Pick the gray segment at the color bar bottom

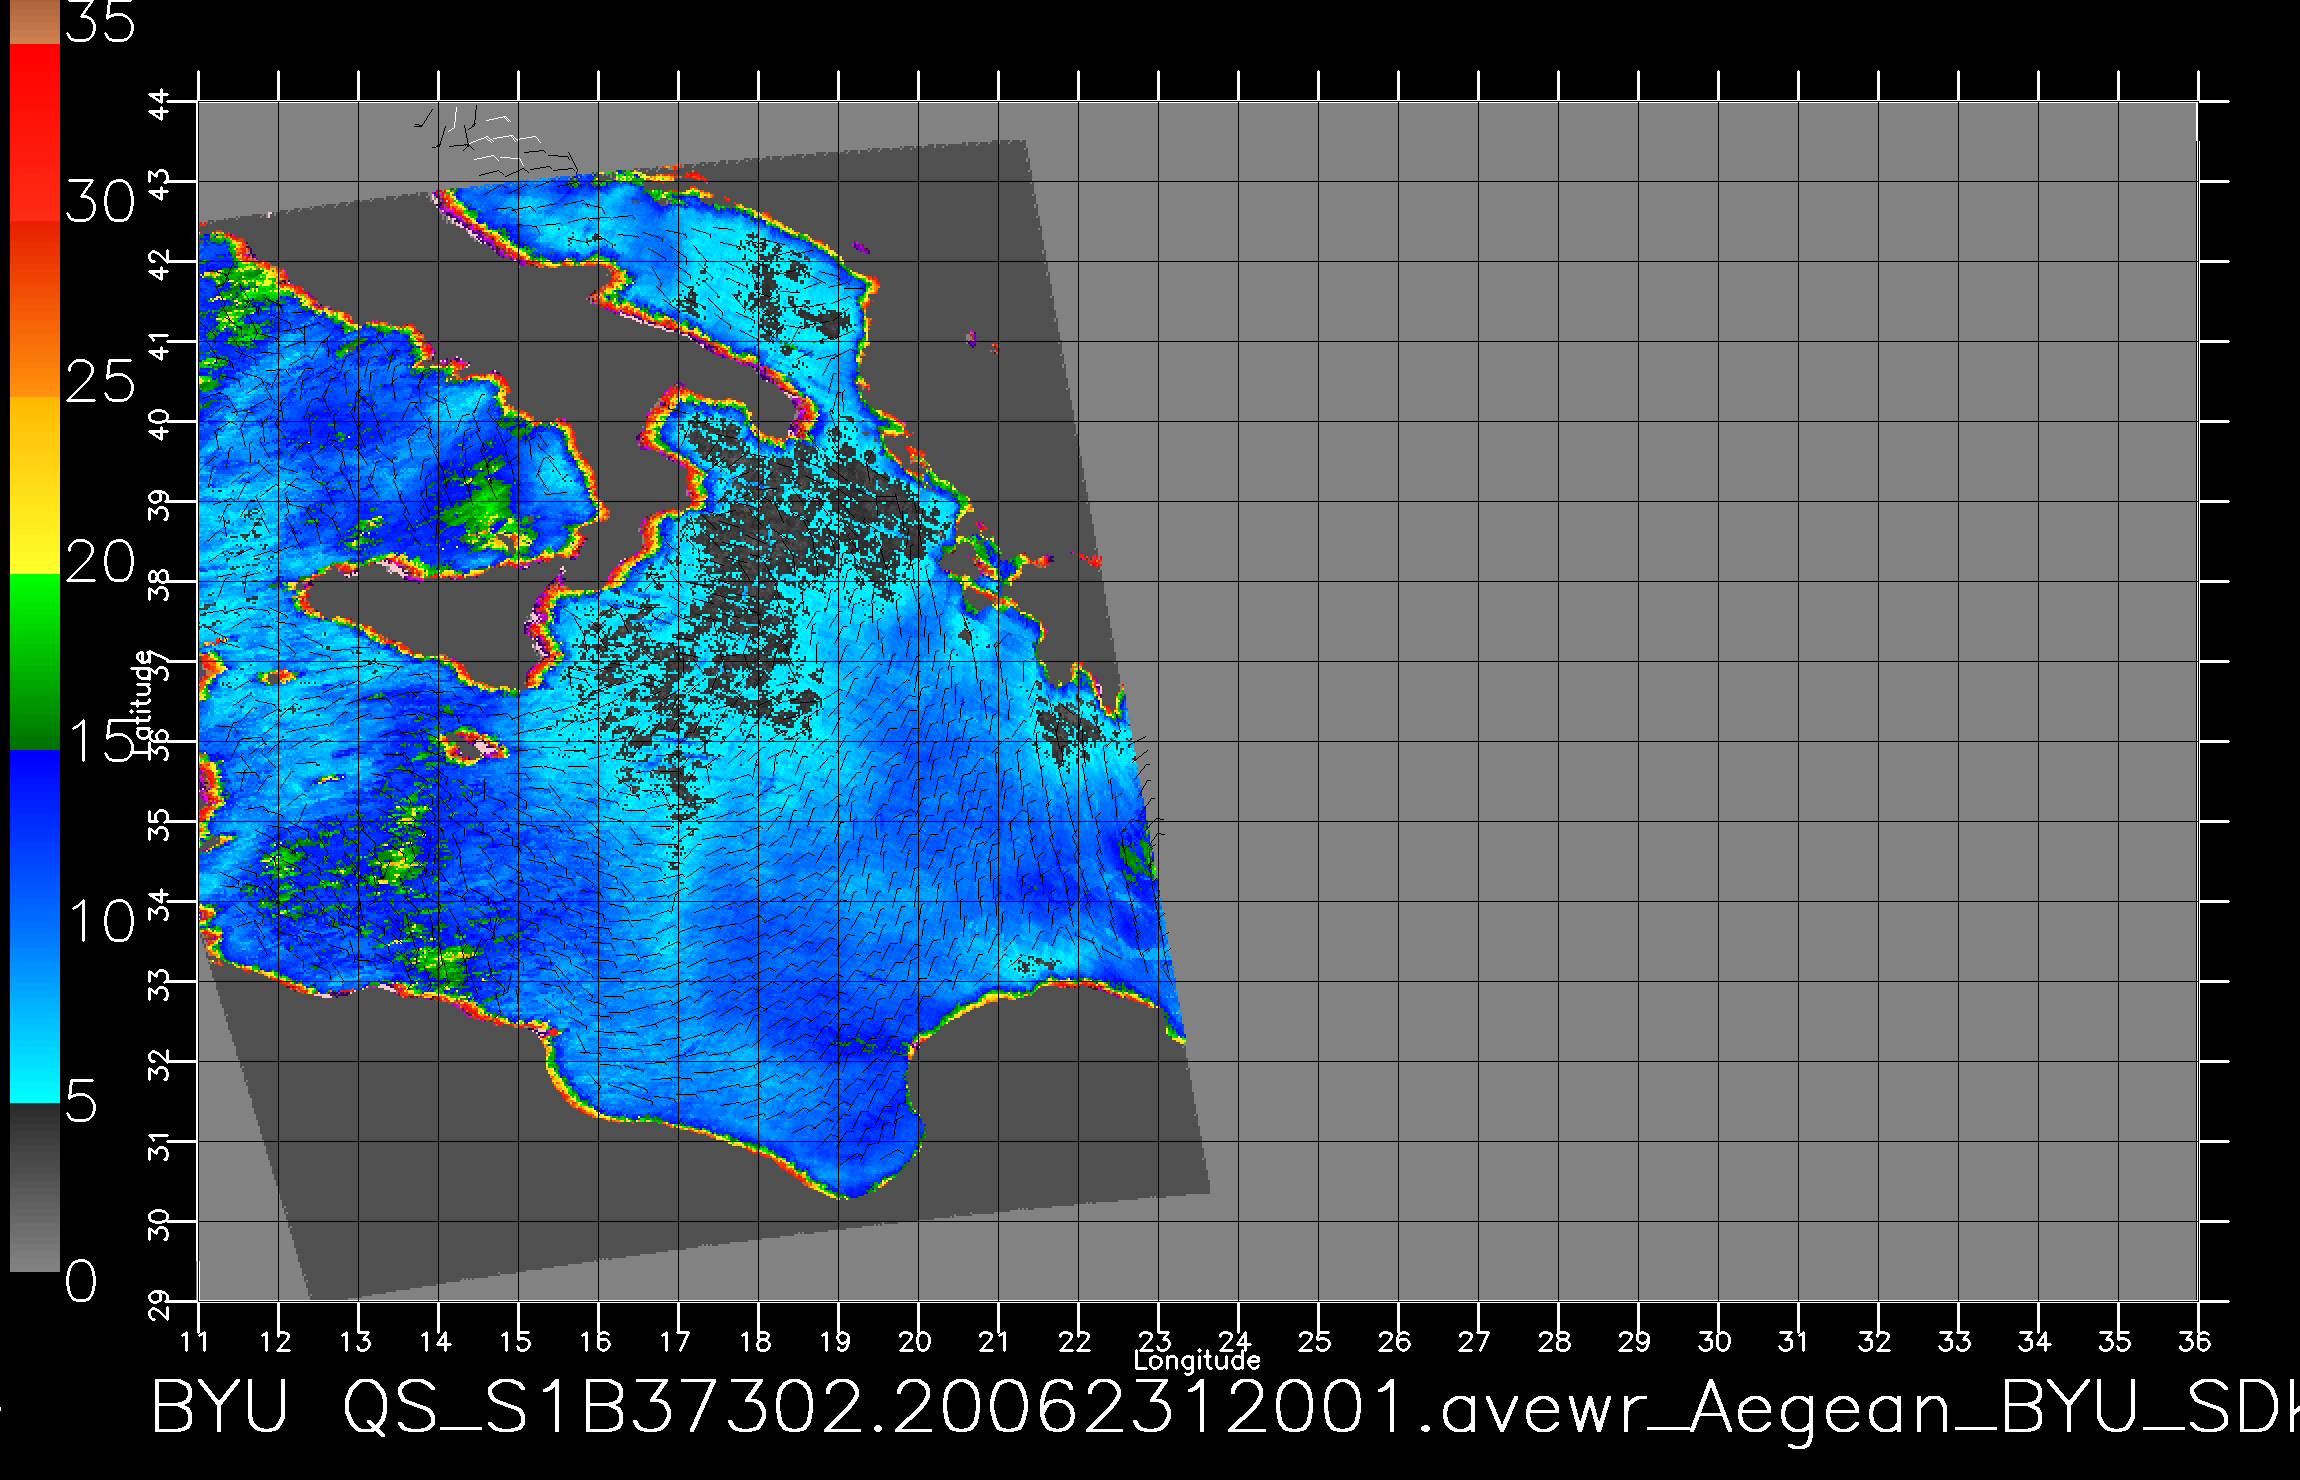[x=35, y=1188]
